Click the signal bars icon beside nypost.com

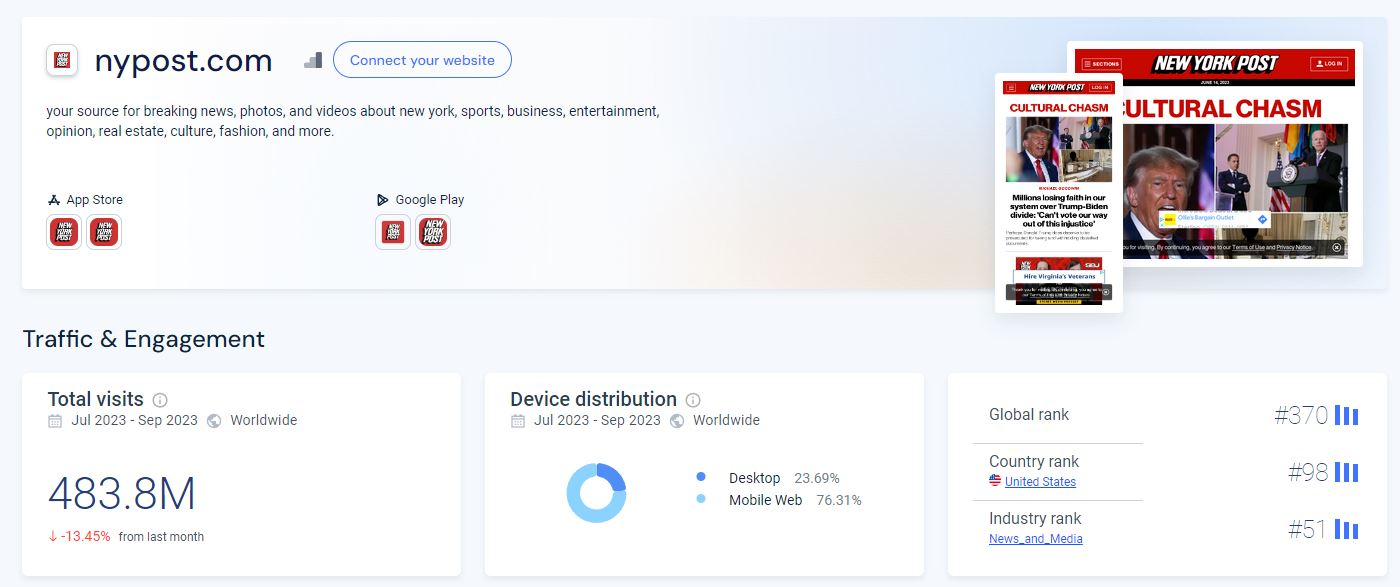pyautogui.click(x=313, y=60)
